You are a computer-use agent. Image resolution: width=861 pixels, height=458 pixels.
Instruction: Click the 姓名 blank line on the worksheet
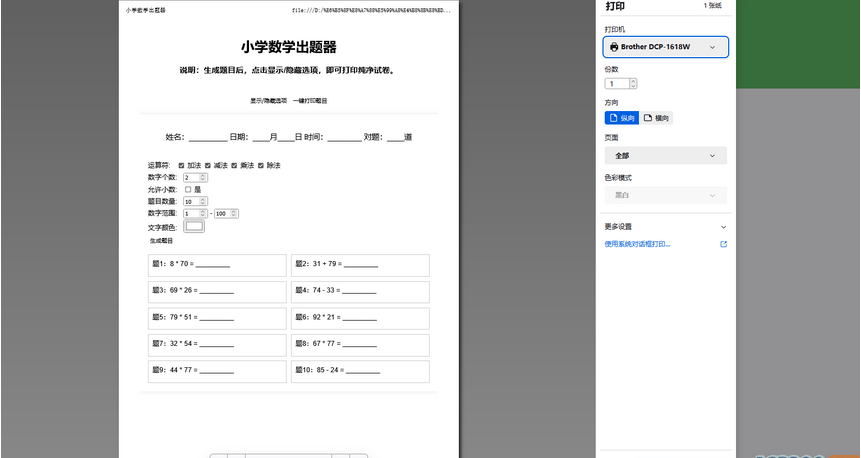(208, 138)
